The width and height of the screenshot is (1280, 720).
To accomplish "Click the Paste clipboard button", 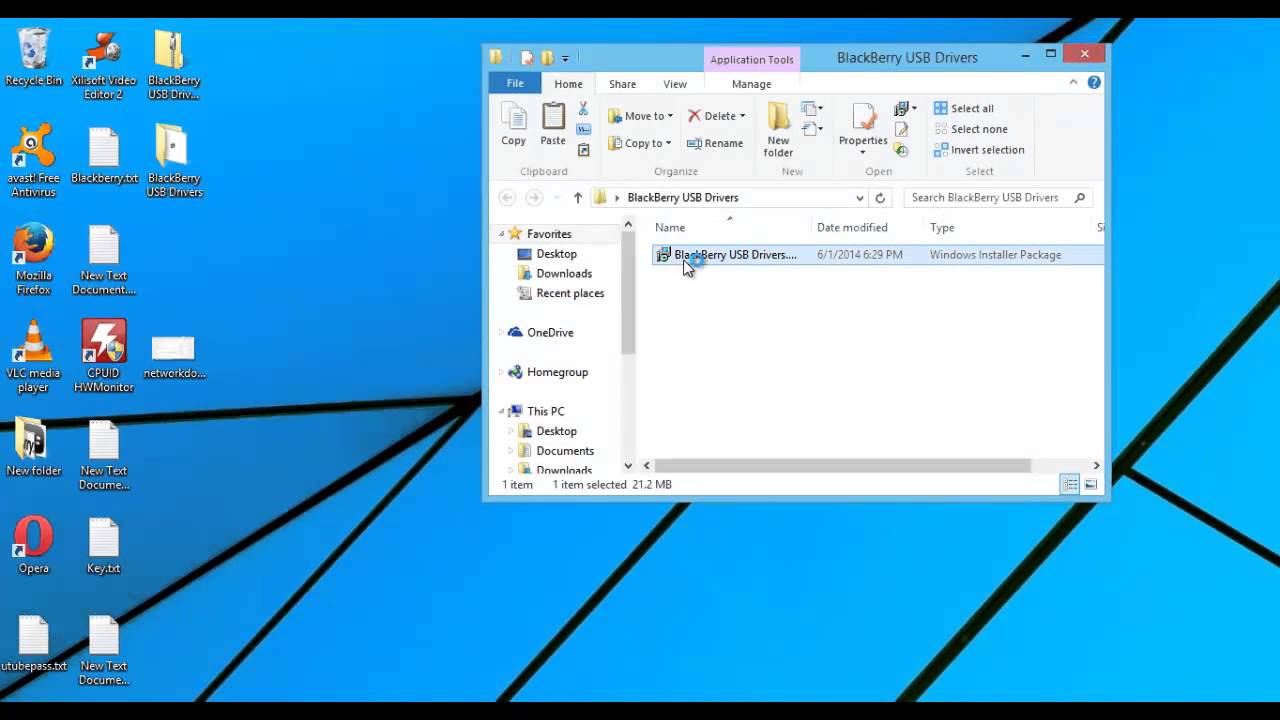I will point(553,125).
